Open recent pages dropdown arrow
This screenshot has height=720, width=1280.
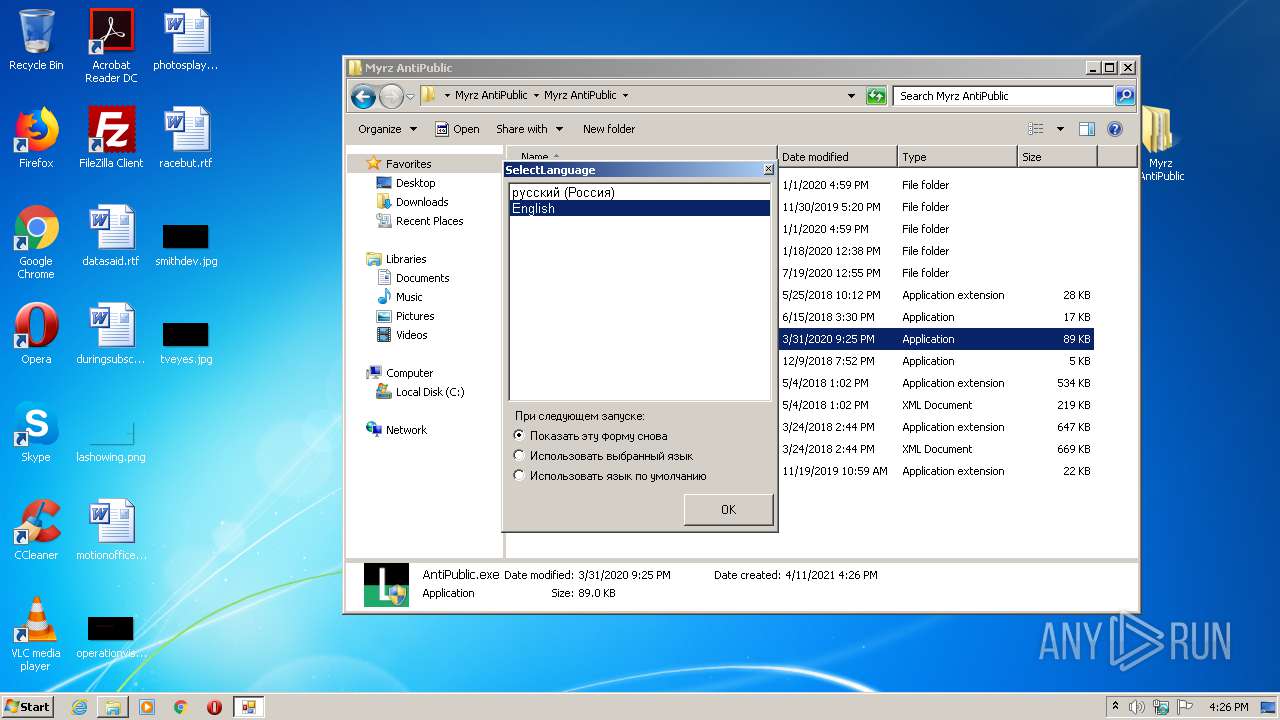point(410,96)
